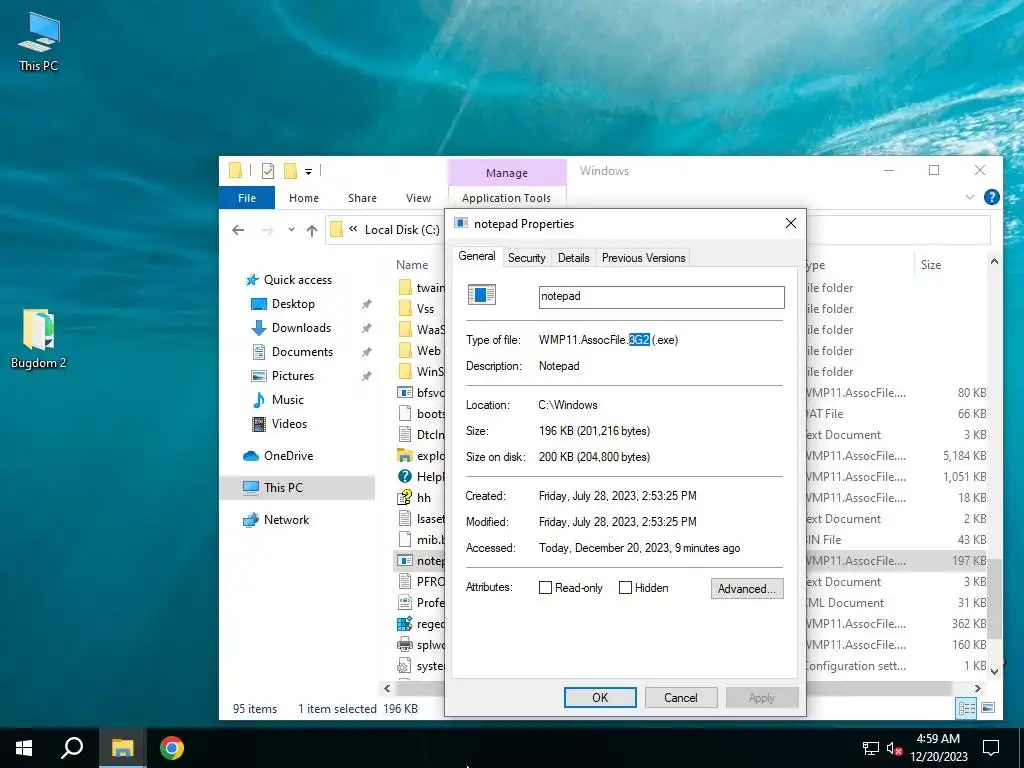
Task: Click Properties quick access toolbar icon
Action: point(268,171)
